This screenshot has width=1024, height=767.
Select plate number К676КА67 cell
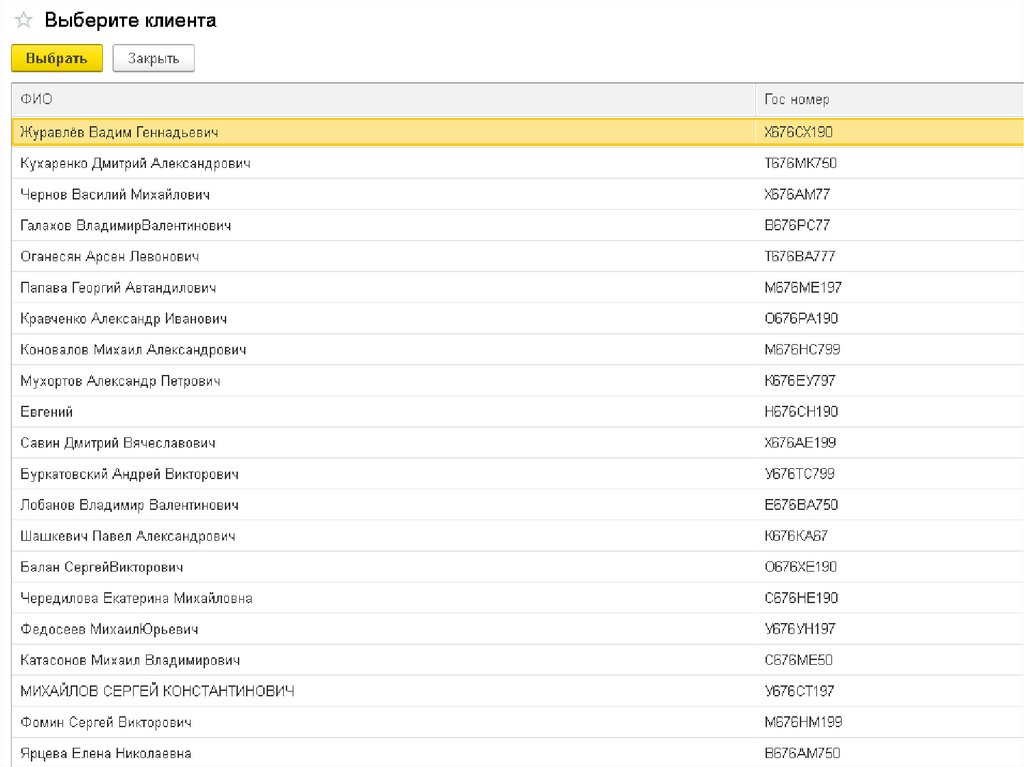(796, 536)
